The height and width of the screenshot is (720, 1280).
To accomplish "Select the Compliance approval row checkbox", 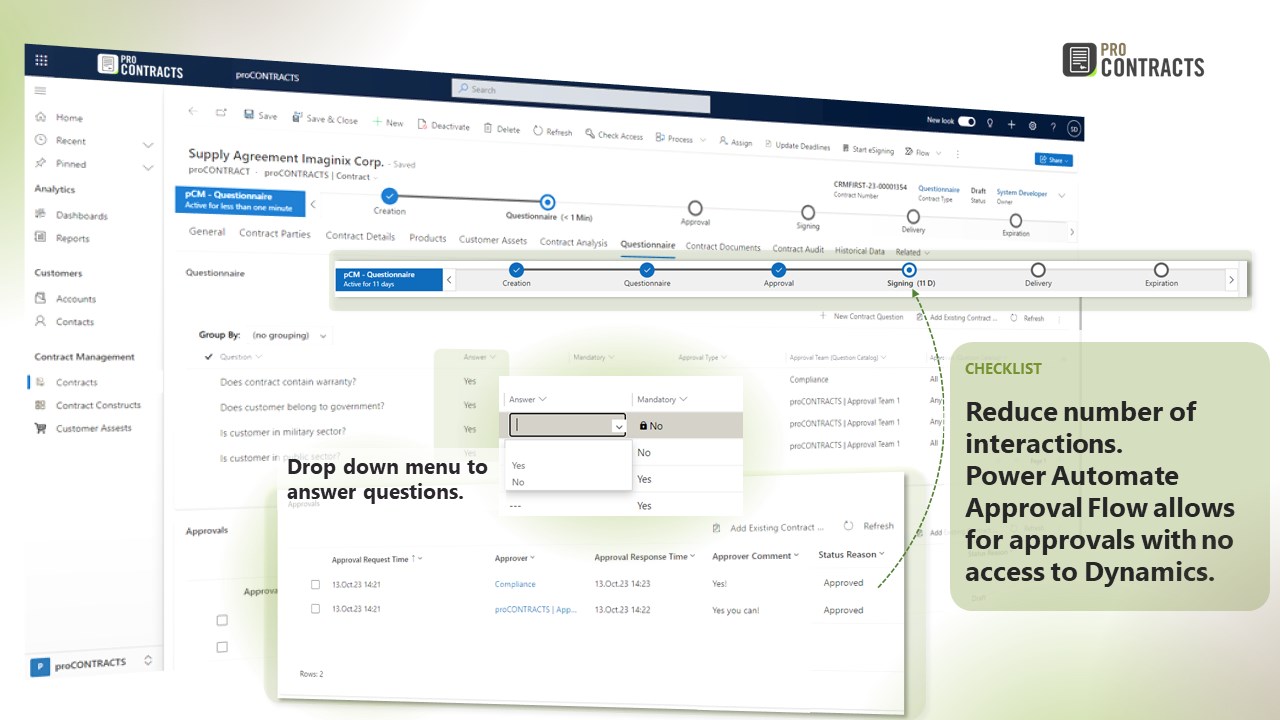I will 316,584.
